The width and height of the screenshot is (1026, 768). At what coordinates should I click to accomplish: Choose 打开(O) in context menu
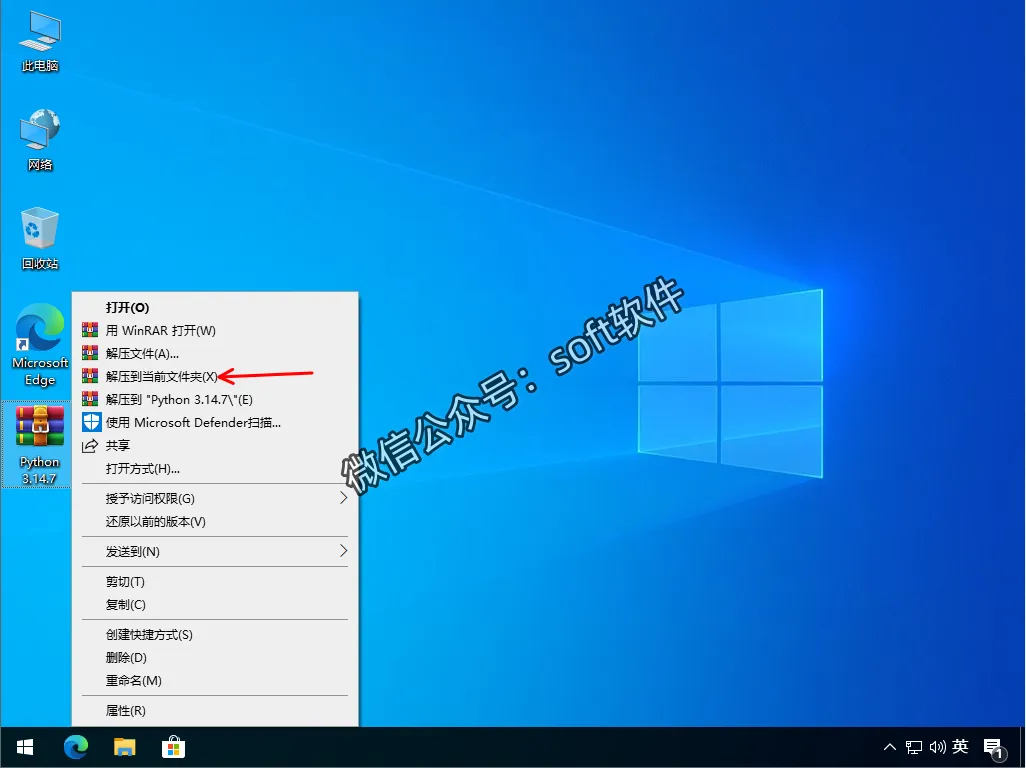click(215, 307)
